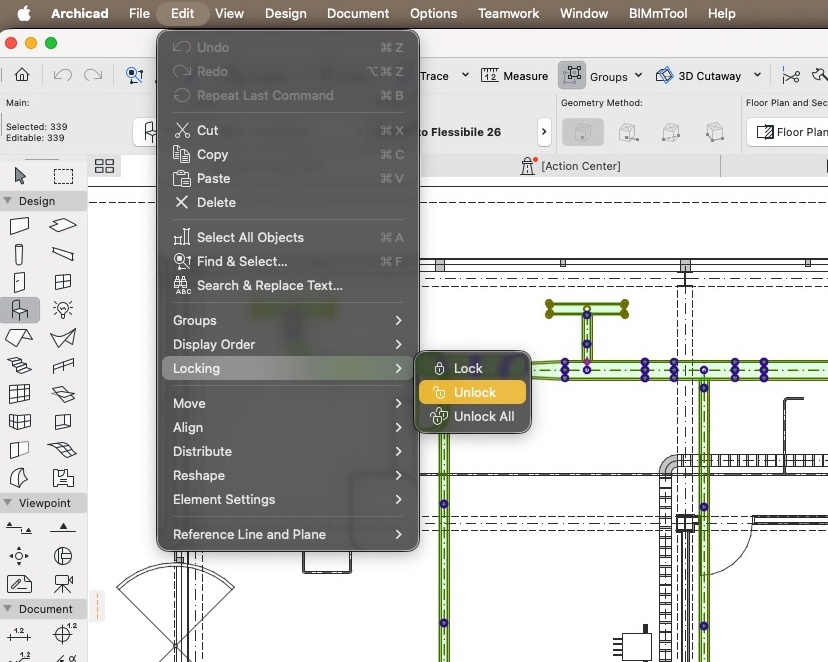Viewport: 828px width, 662px height.
Task: Select the Marquee tool
Action: coord(63,176)
